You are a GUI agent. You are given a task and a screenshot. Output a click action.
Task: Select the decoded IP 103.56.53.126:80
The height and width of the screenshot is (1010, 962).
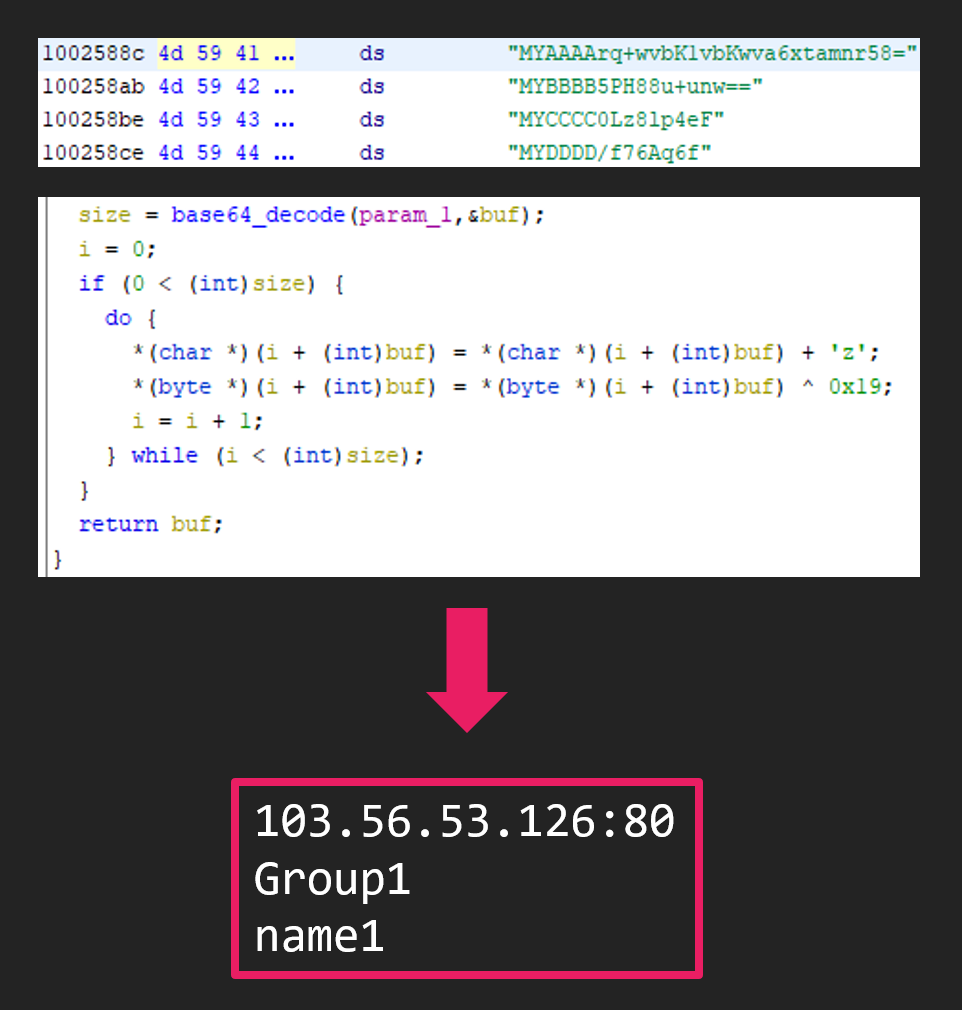(x=465, y=822)
